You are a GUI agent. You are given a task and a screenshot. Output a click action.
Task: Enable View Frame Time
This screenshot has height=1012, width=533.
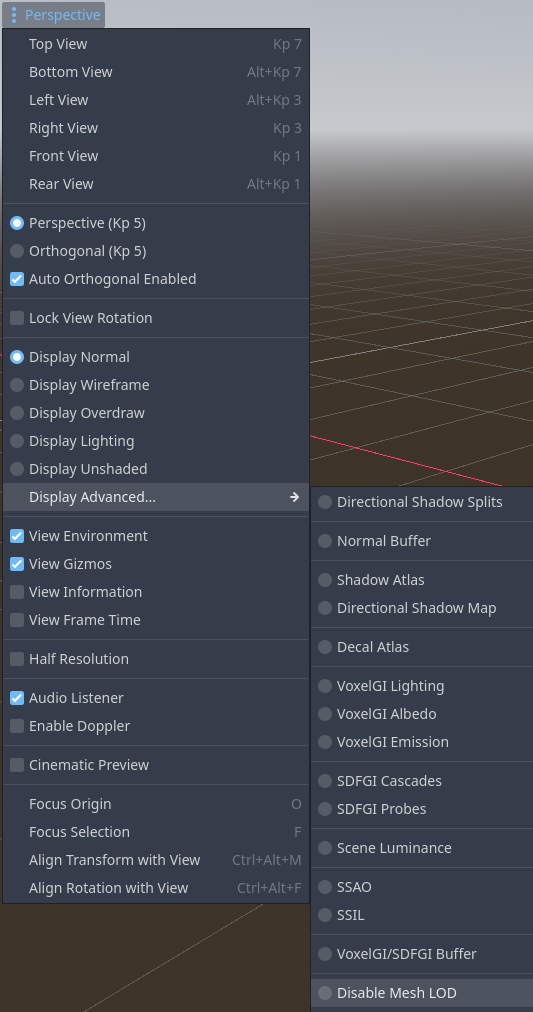tap(156, 620)
